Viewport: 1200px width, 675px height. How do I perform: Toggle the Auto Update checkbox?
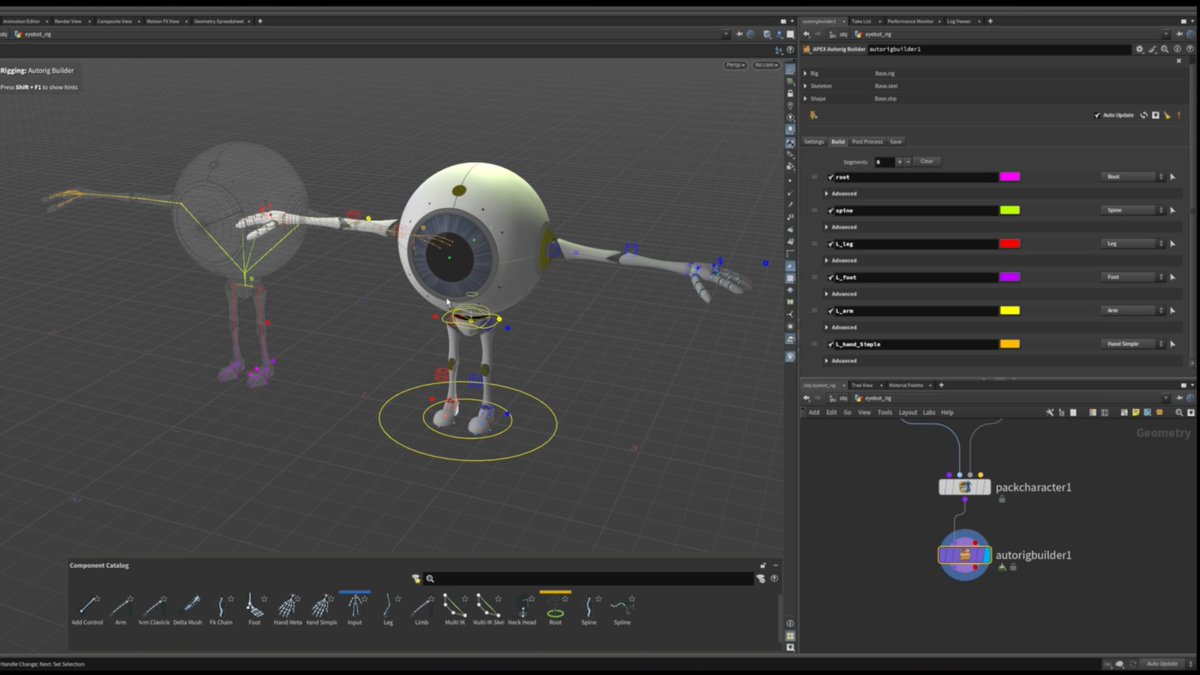pos(1098,115)
